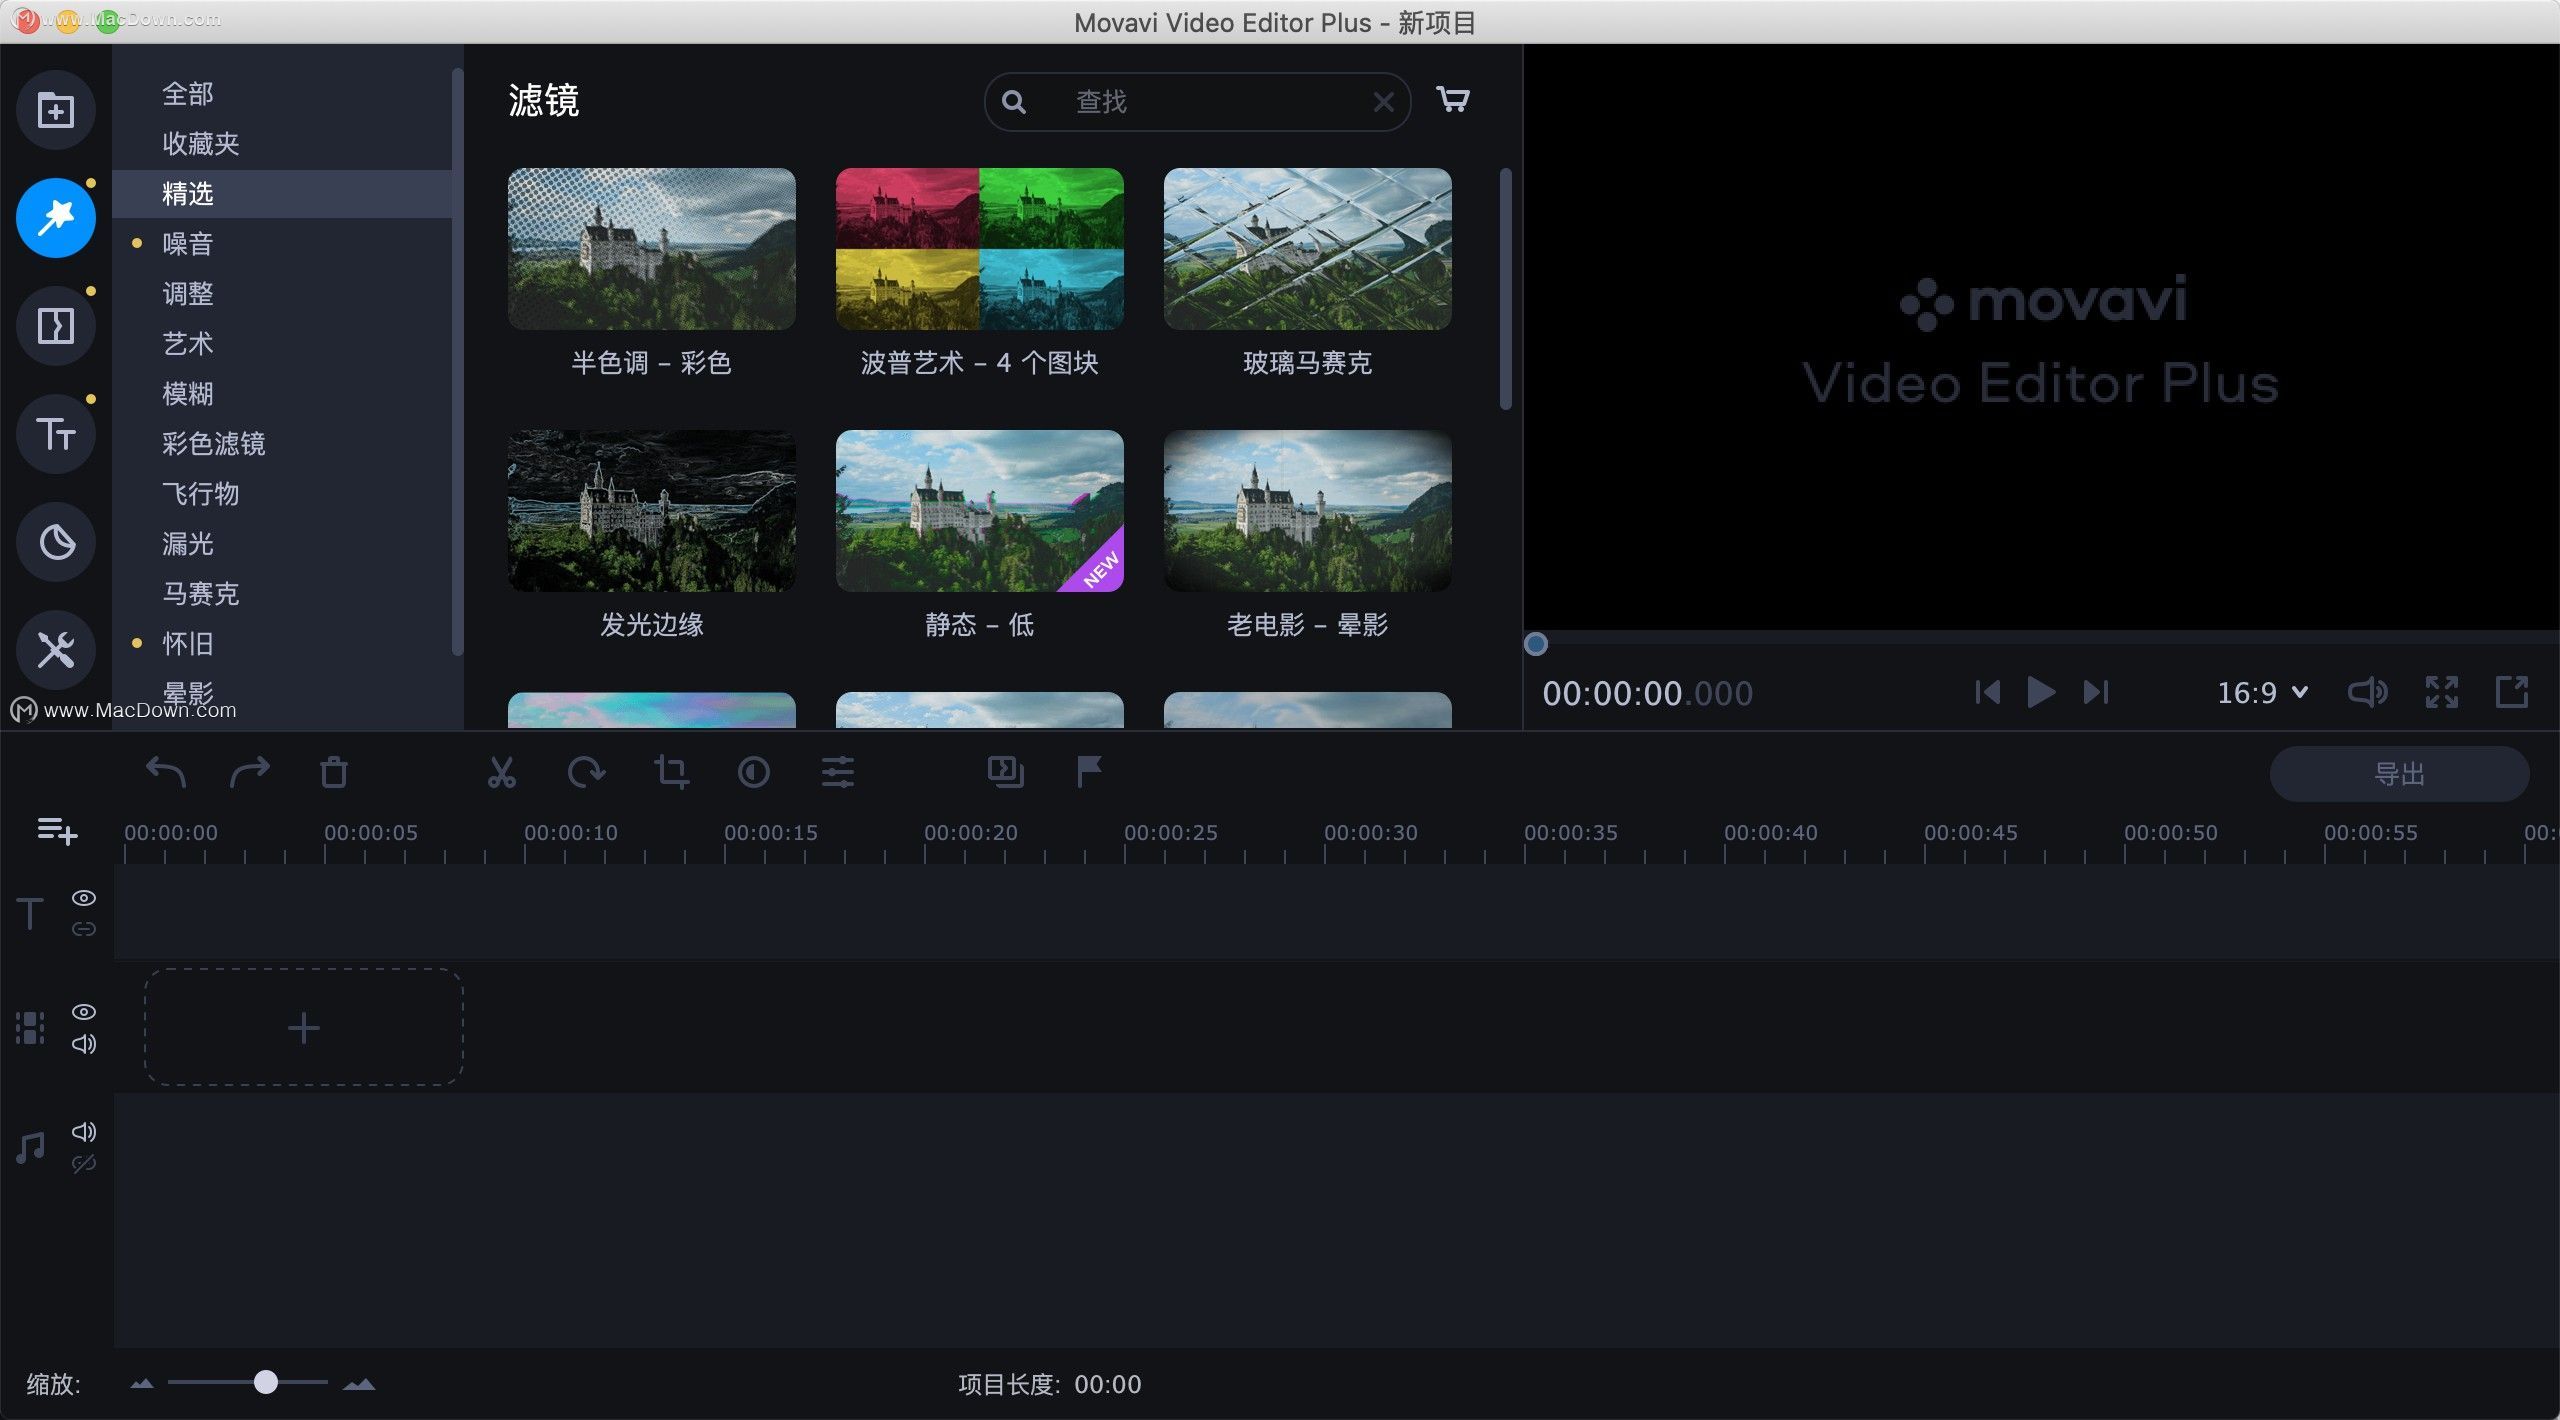Detach the preview window

coord(2512,692)
